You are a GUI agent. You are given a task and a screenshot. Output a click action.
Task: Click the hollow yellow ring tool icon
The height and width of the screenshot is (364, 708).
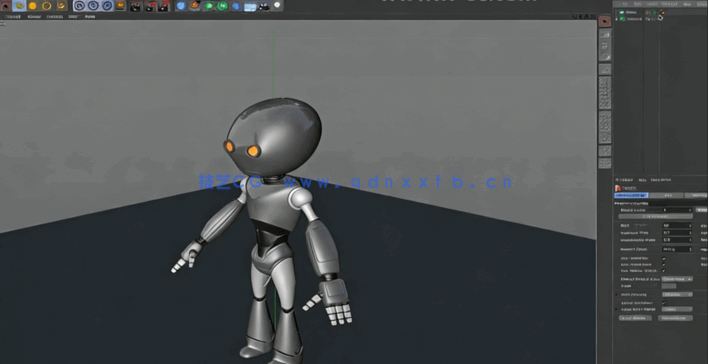[47, 5]
